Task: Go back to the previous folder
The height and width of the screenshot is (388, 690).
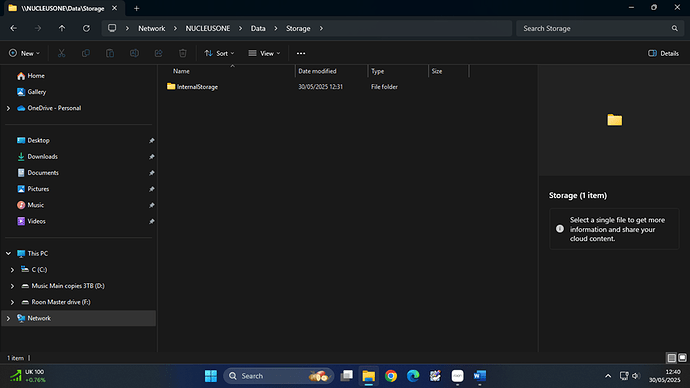Action: (14, 28)
